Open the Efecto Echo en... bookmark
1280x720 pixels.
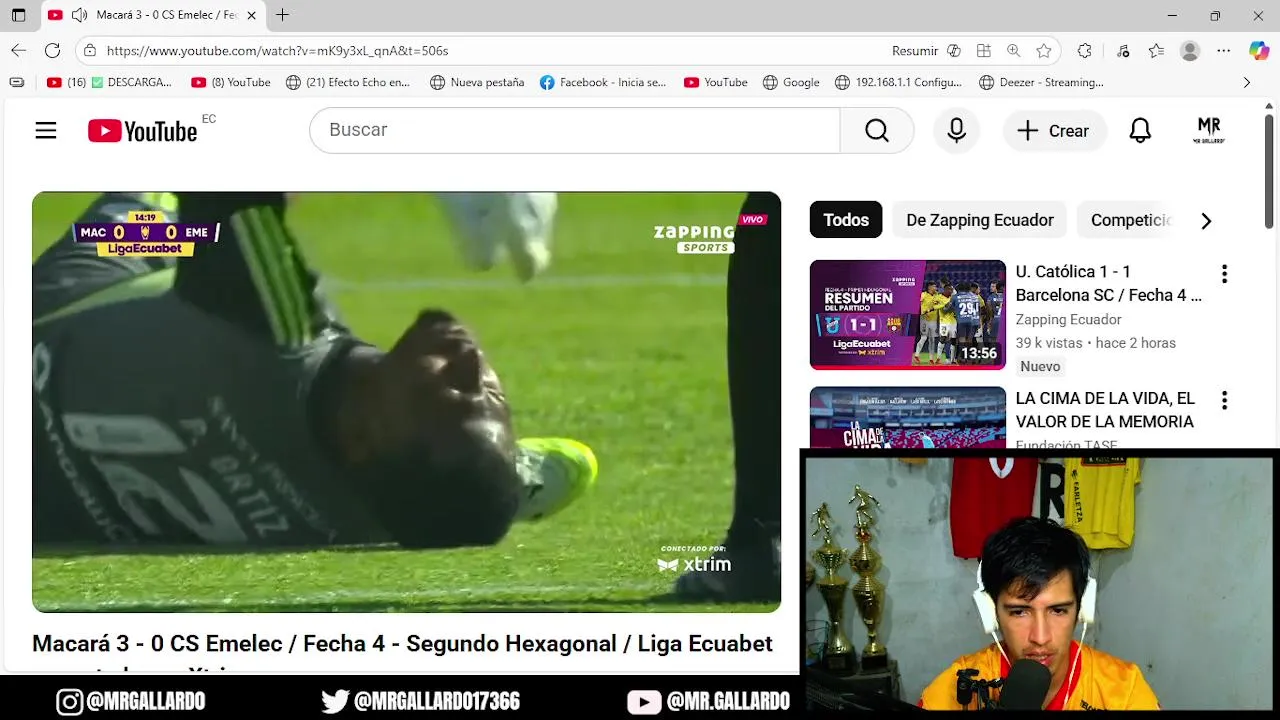pyautogui.click(x=348, y=82)
